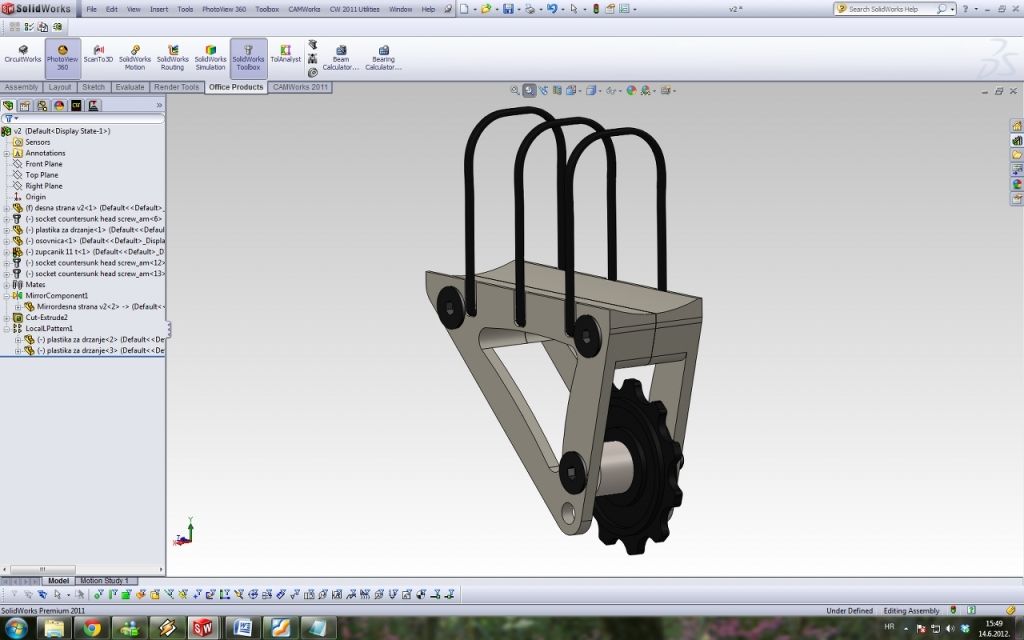
Task: Toggle the PhotoView 360 add-in
Action: 63,58
